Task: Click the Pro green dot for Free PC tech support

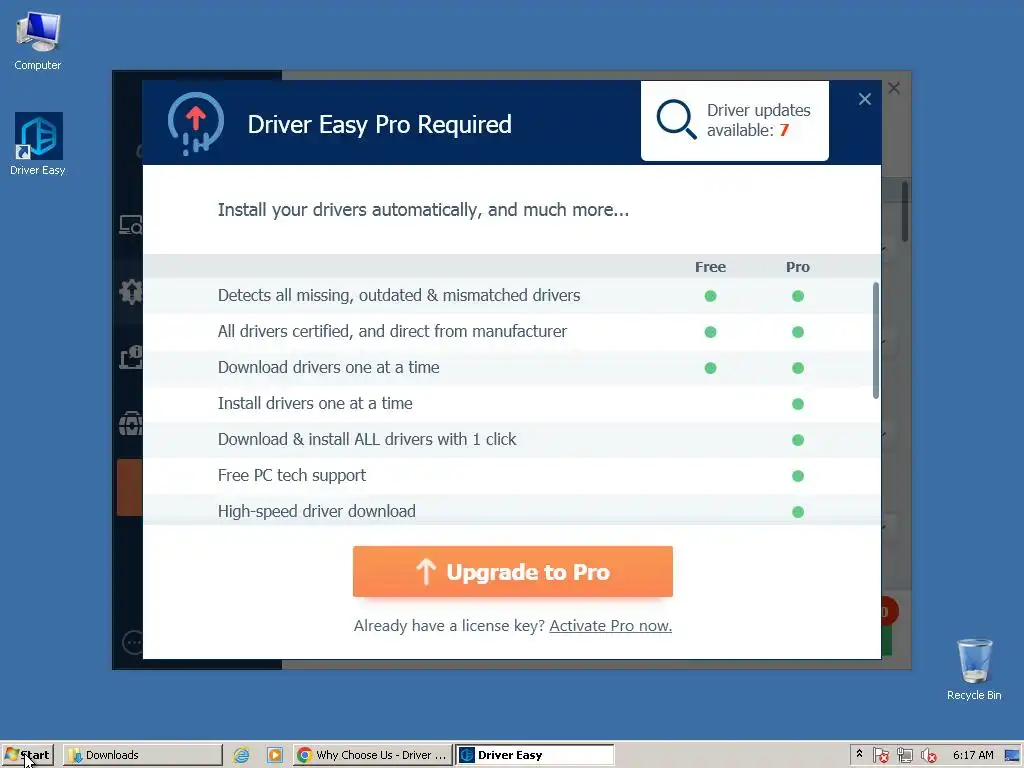Action: 798,476
